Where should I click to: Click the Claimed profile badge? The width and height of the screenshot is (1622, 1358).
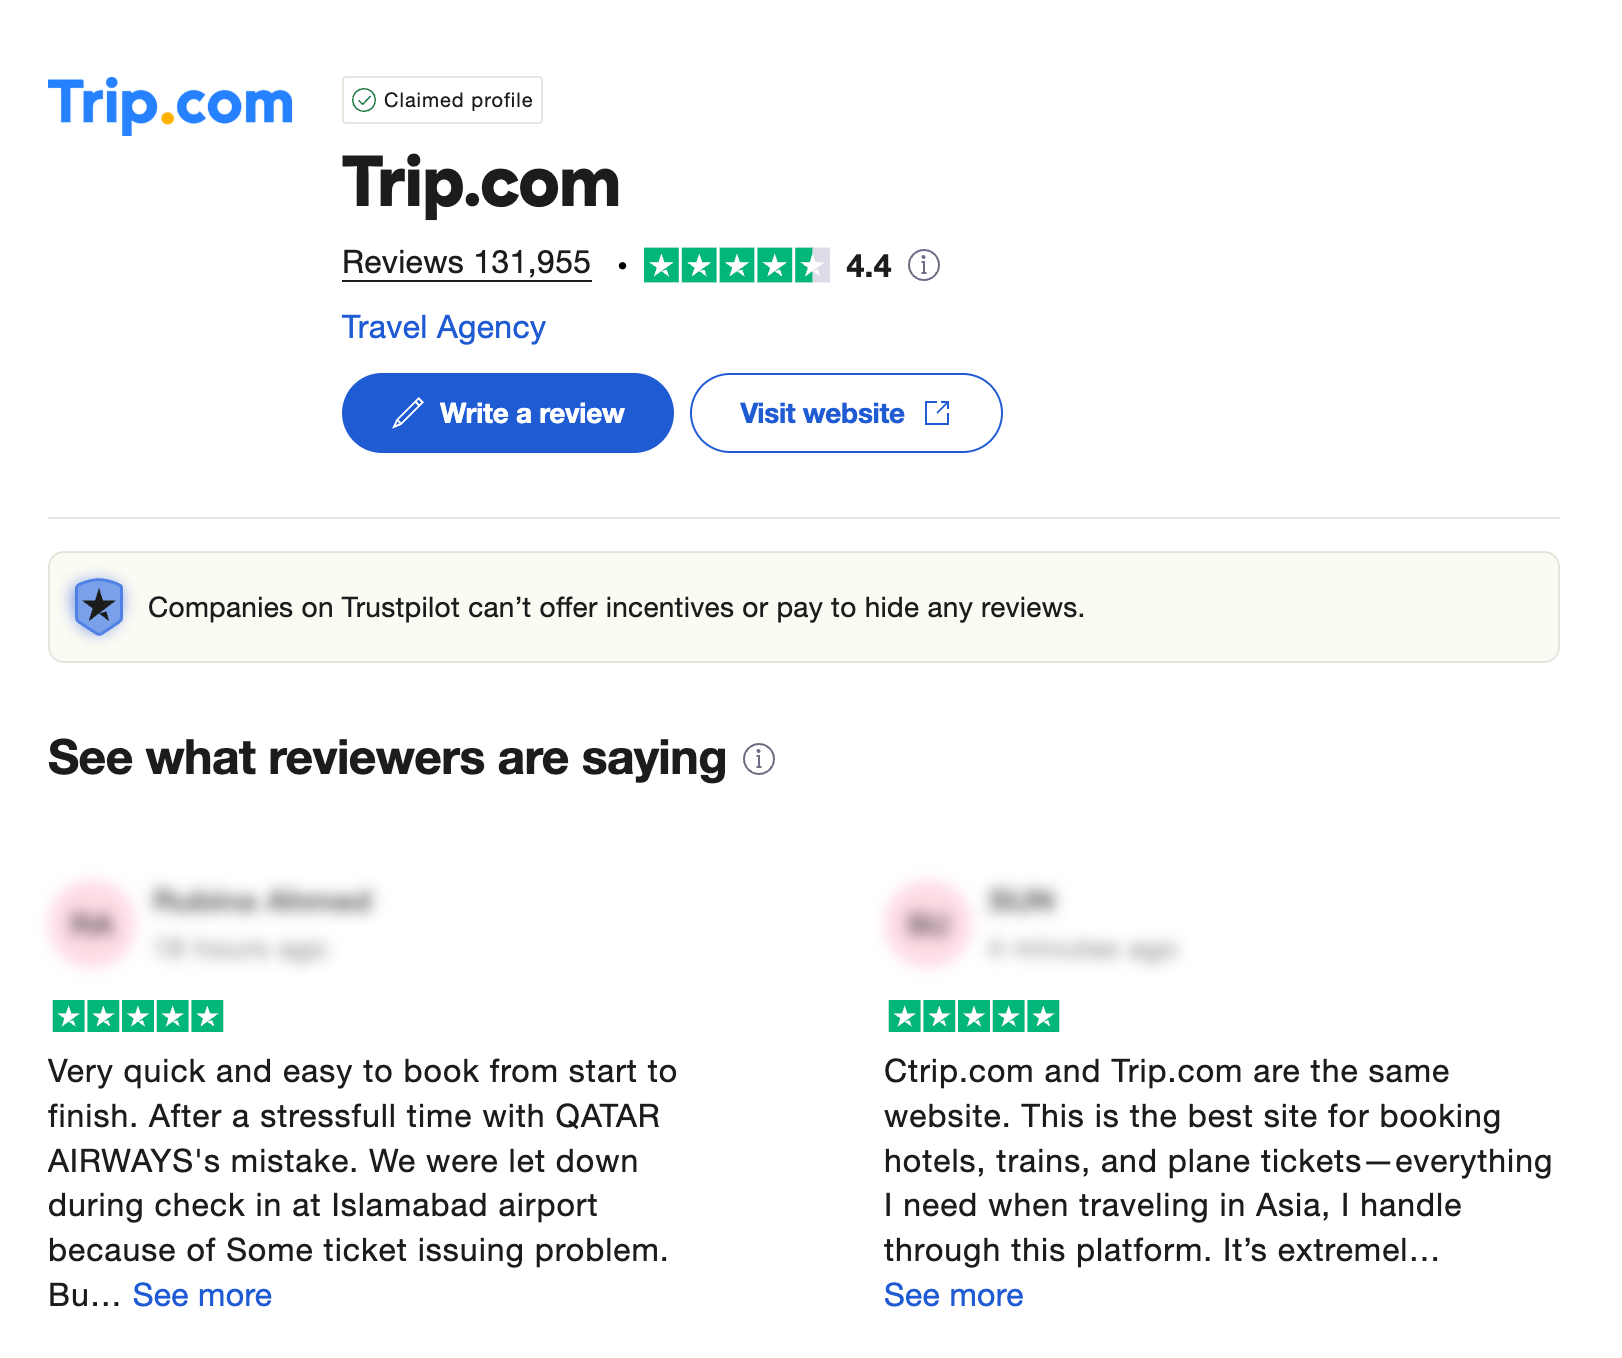442,100
